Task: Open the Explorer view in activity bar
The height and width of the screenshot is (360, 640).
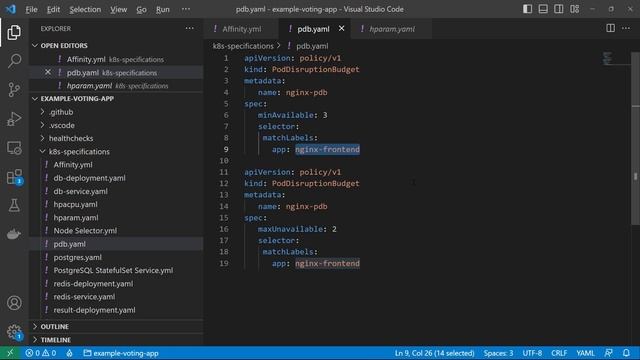Action: coord(14,32)
